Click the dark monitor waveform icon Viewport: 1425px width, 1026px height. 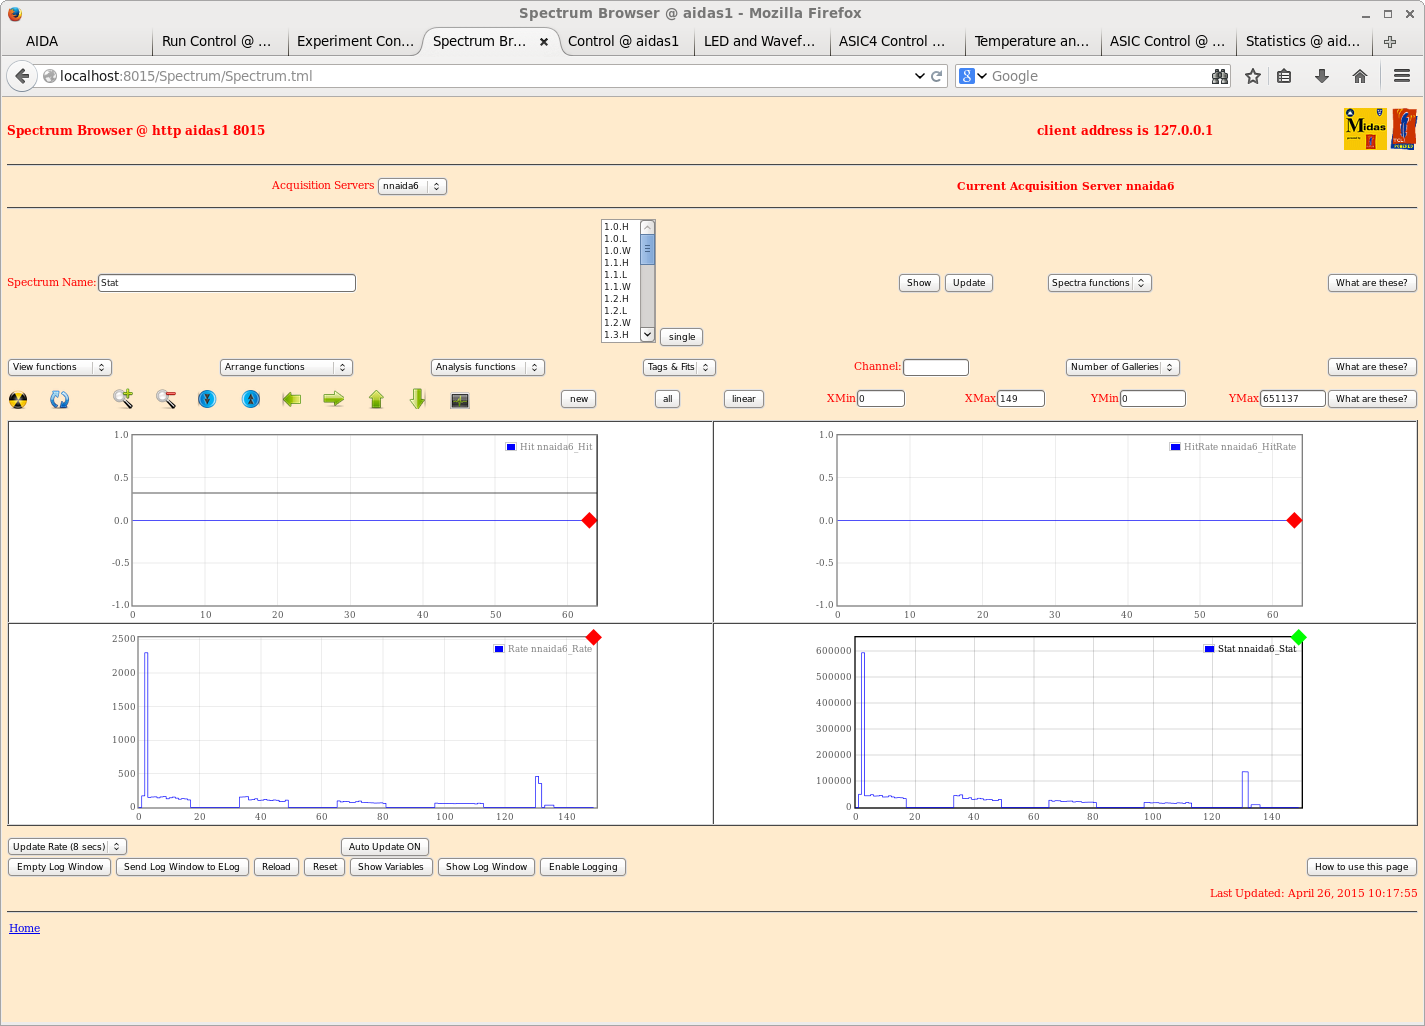(x=460, y=400)
